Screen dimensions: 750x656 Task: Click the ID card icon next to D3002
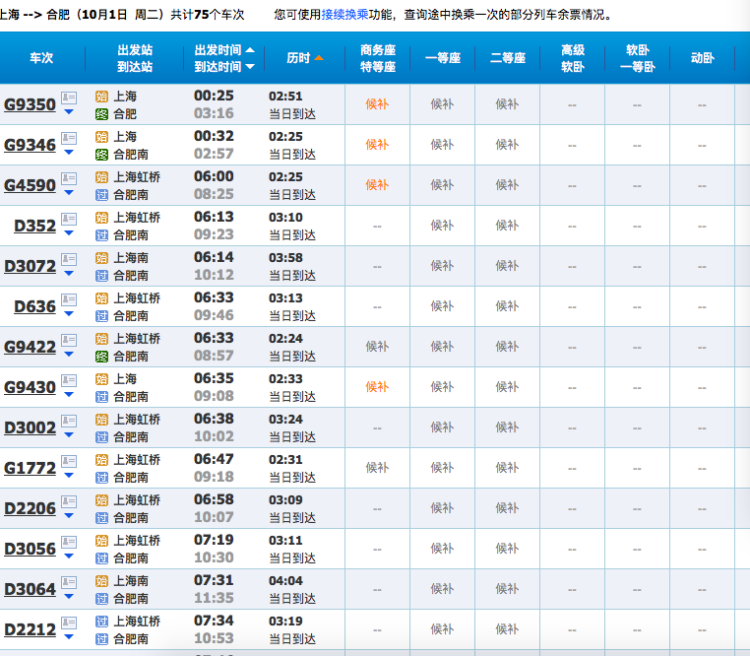tap(68, 420)
